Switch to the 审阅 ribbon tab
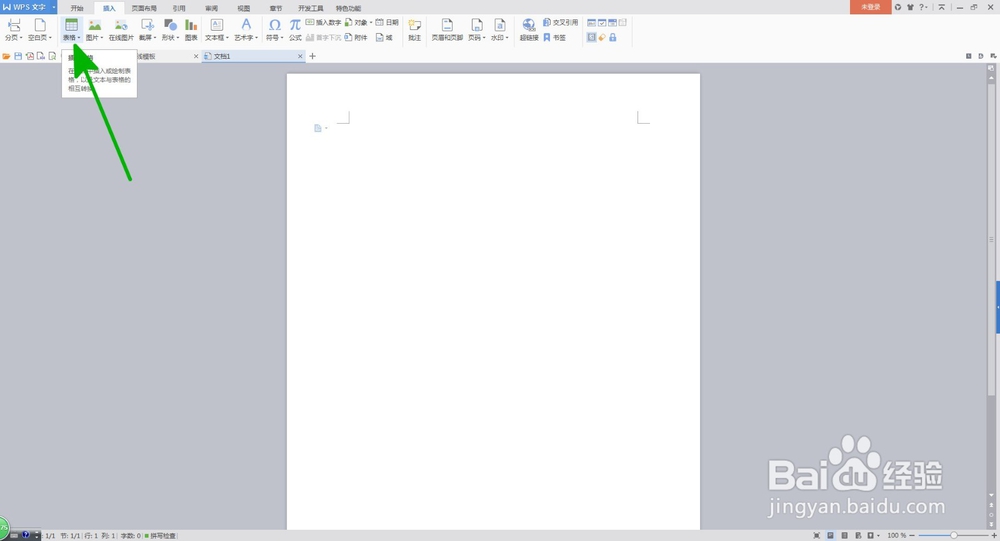The image size is (1000, 541). coord(211,8)
